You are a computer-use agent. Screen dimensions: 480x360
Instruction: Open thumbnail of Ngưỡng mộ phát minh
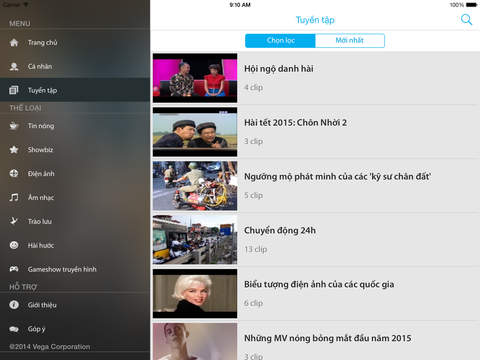pos(195,186)
